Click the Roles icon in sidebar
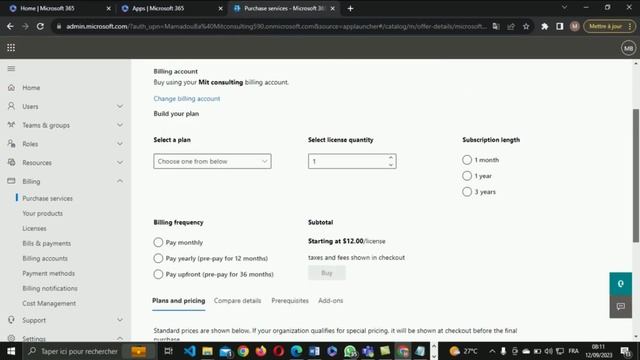The image size is (640, 360). point(11,144)
